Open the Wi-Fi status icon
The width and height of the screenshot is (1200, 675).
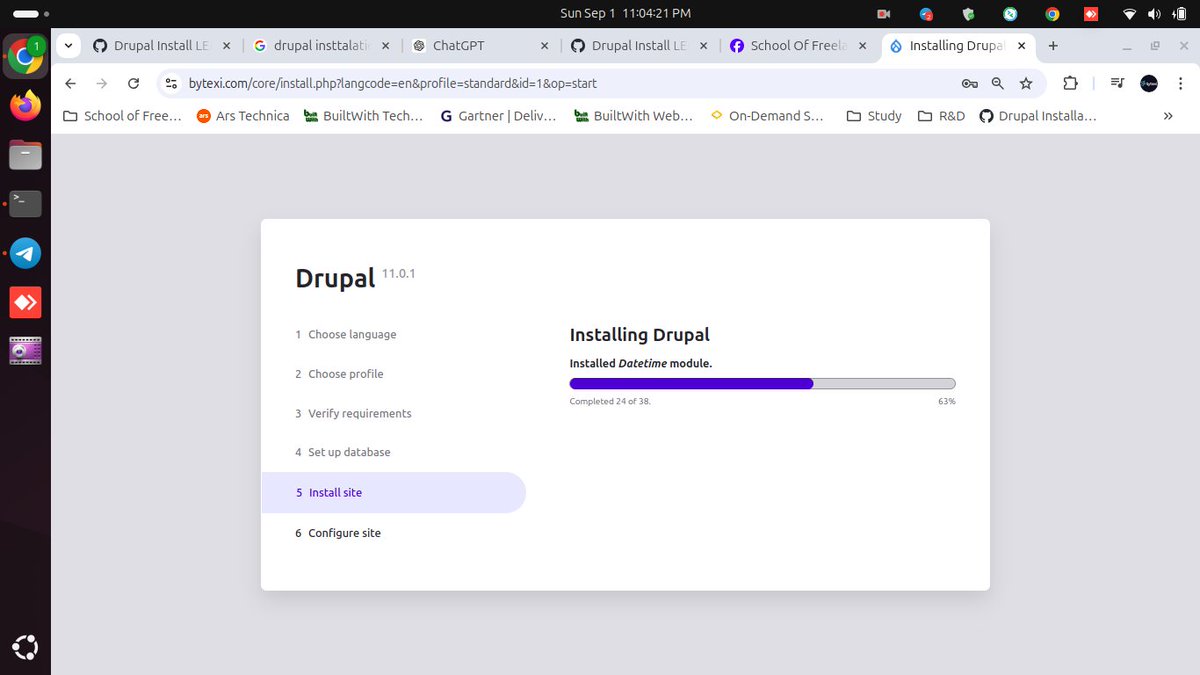pyautogui.click(x=1130, y=14)
